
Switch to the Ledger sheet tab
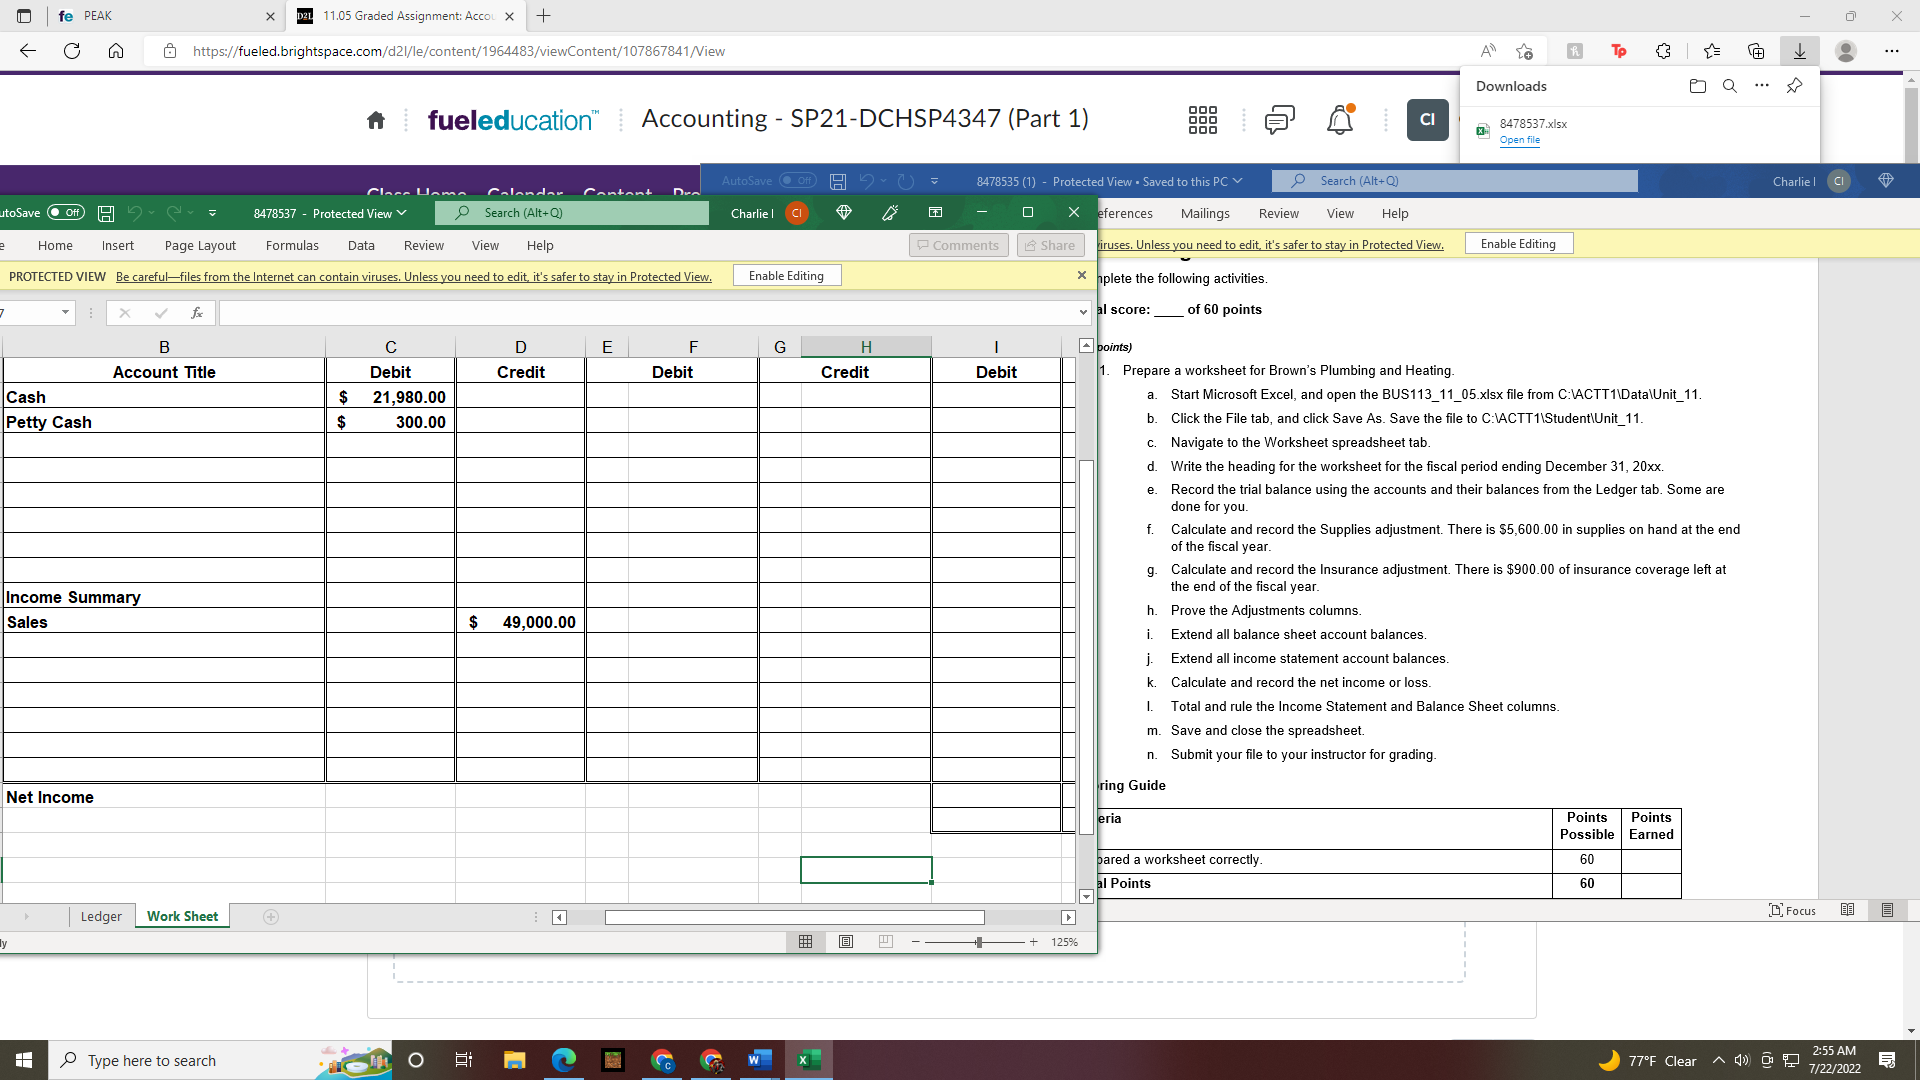pos(100,915)
